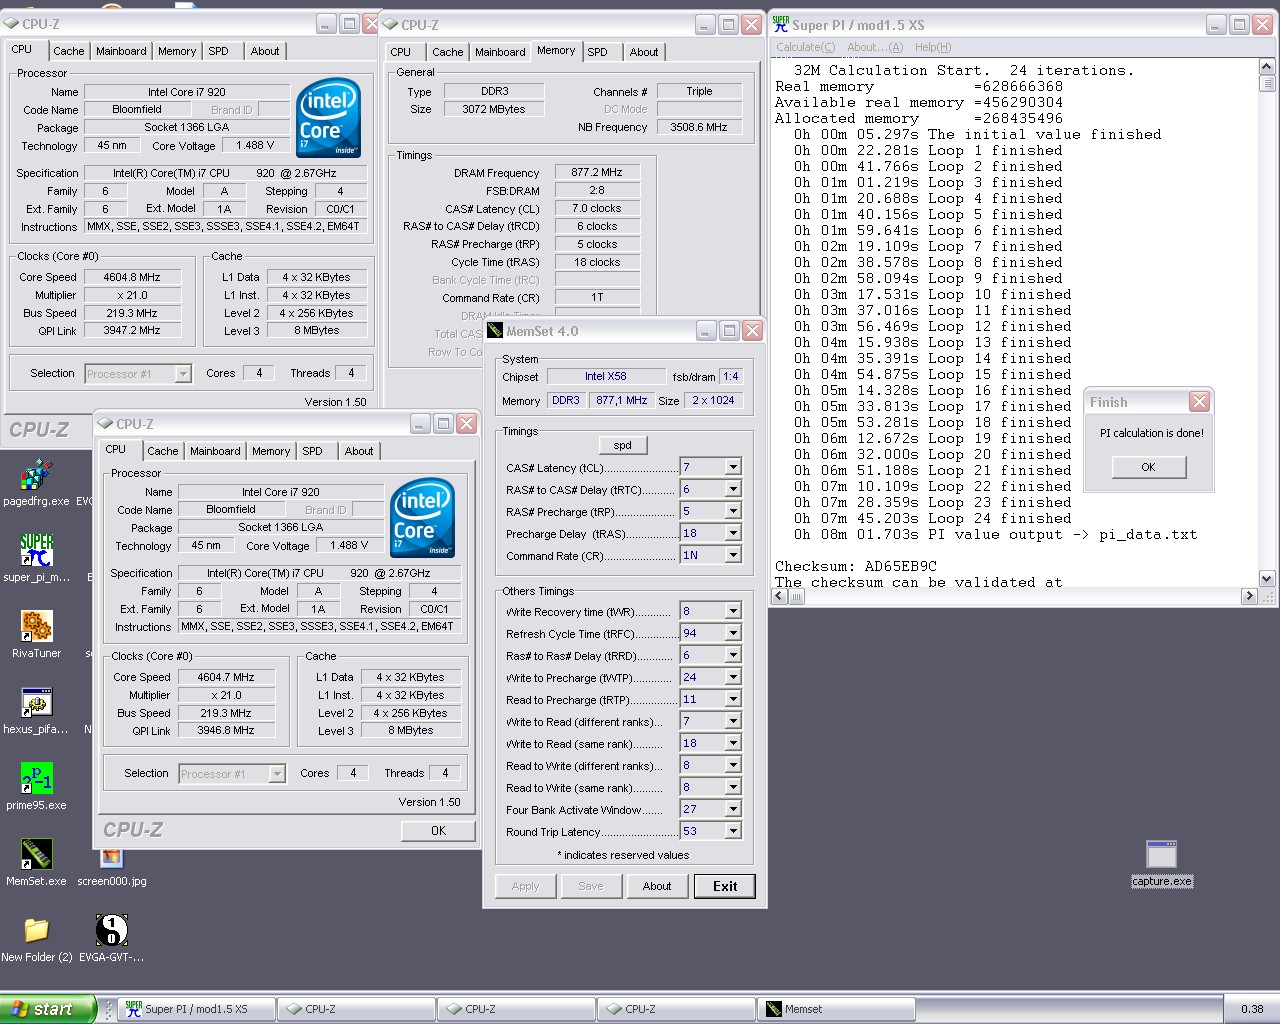Image resolution: width=1280 pixels, height=1024 pixels.
Task: Click the spd button in MemSet
Action: [622, 445]
